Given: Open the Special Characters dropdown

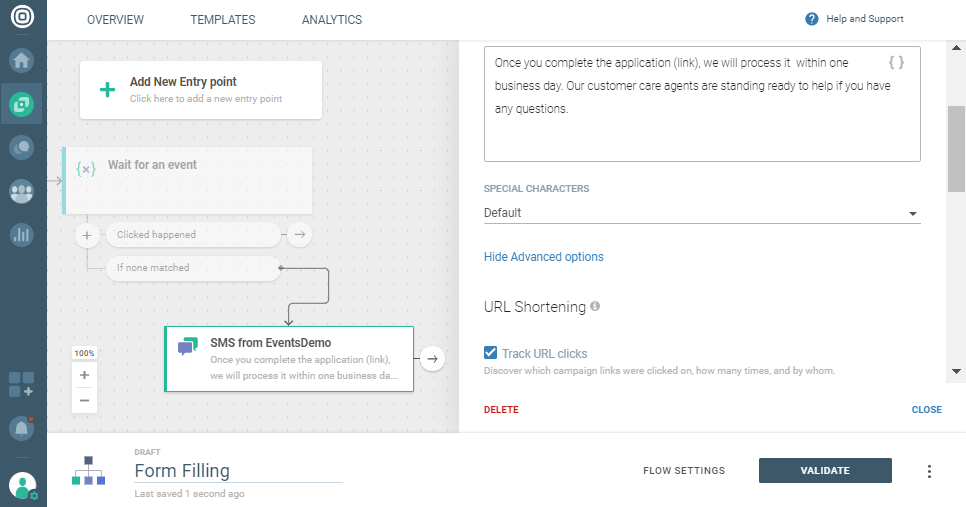Looking at the screenshot, I should [x=701, y=213].
